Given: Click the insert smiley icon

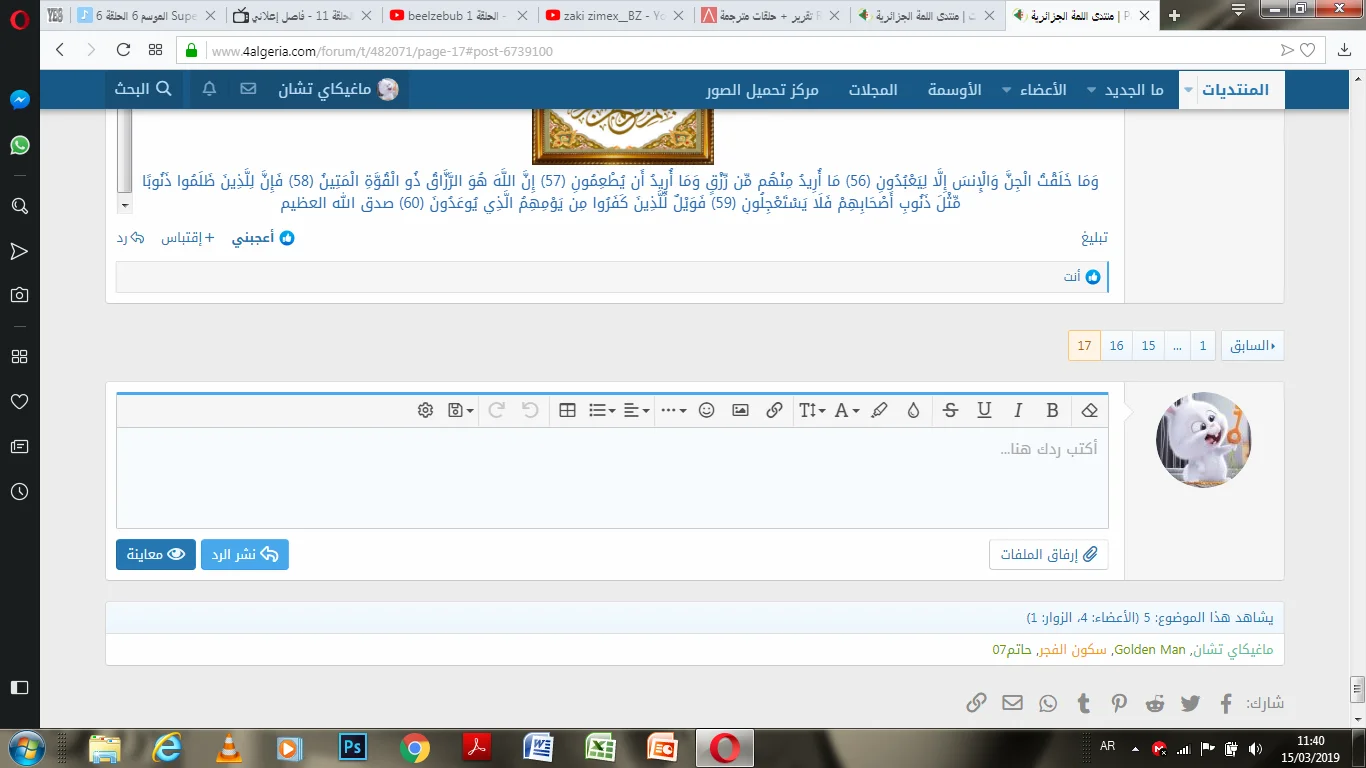Looking at the screenshot, I should (x=707, y=410).
